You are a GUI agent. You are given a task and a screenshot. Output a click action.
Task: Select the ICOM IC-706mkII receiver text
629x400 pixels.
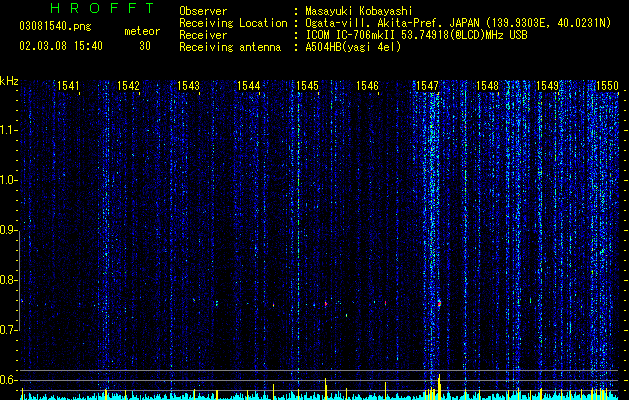coord(416,35)
